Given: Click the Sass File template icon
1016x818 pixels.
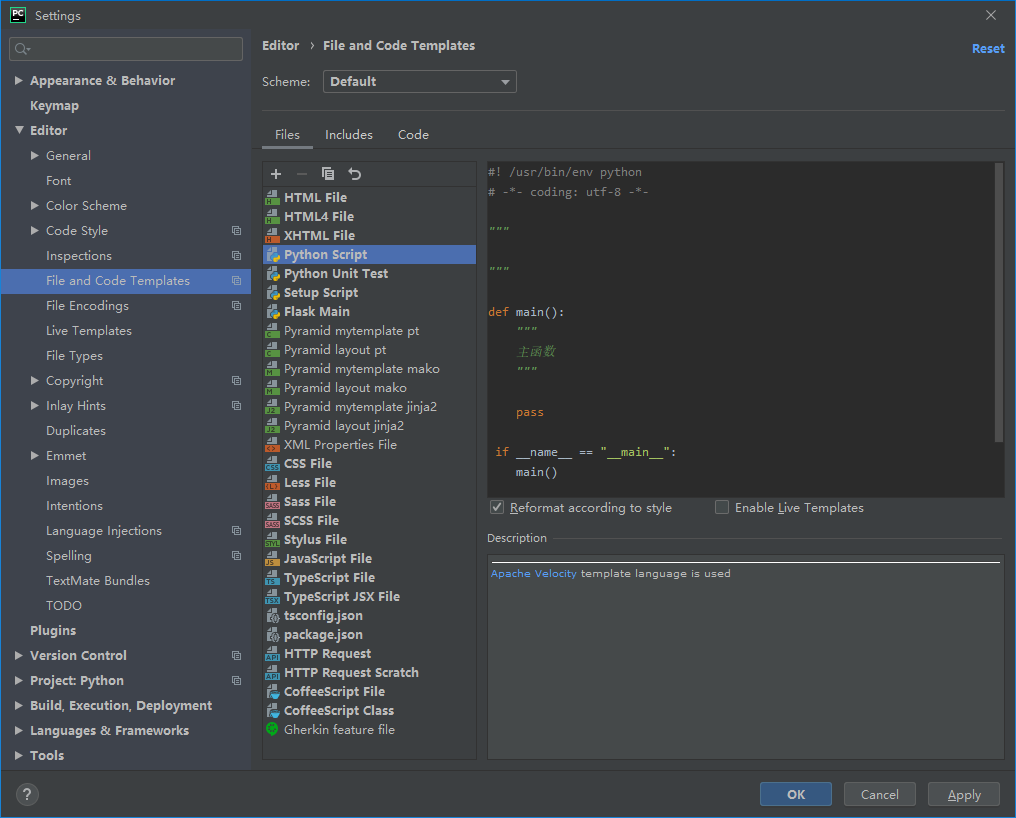Looking at the screenshot, I should click(x=272, y=502).
